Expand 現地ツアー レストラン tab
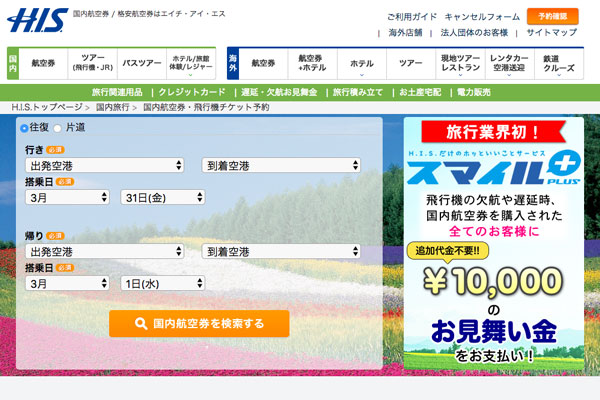 pos(460,64)
